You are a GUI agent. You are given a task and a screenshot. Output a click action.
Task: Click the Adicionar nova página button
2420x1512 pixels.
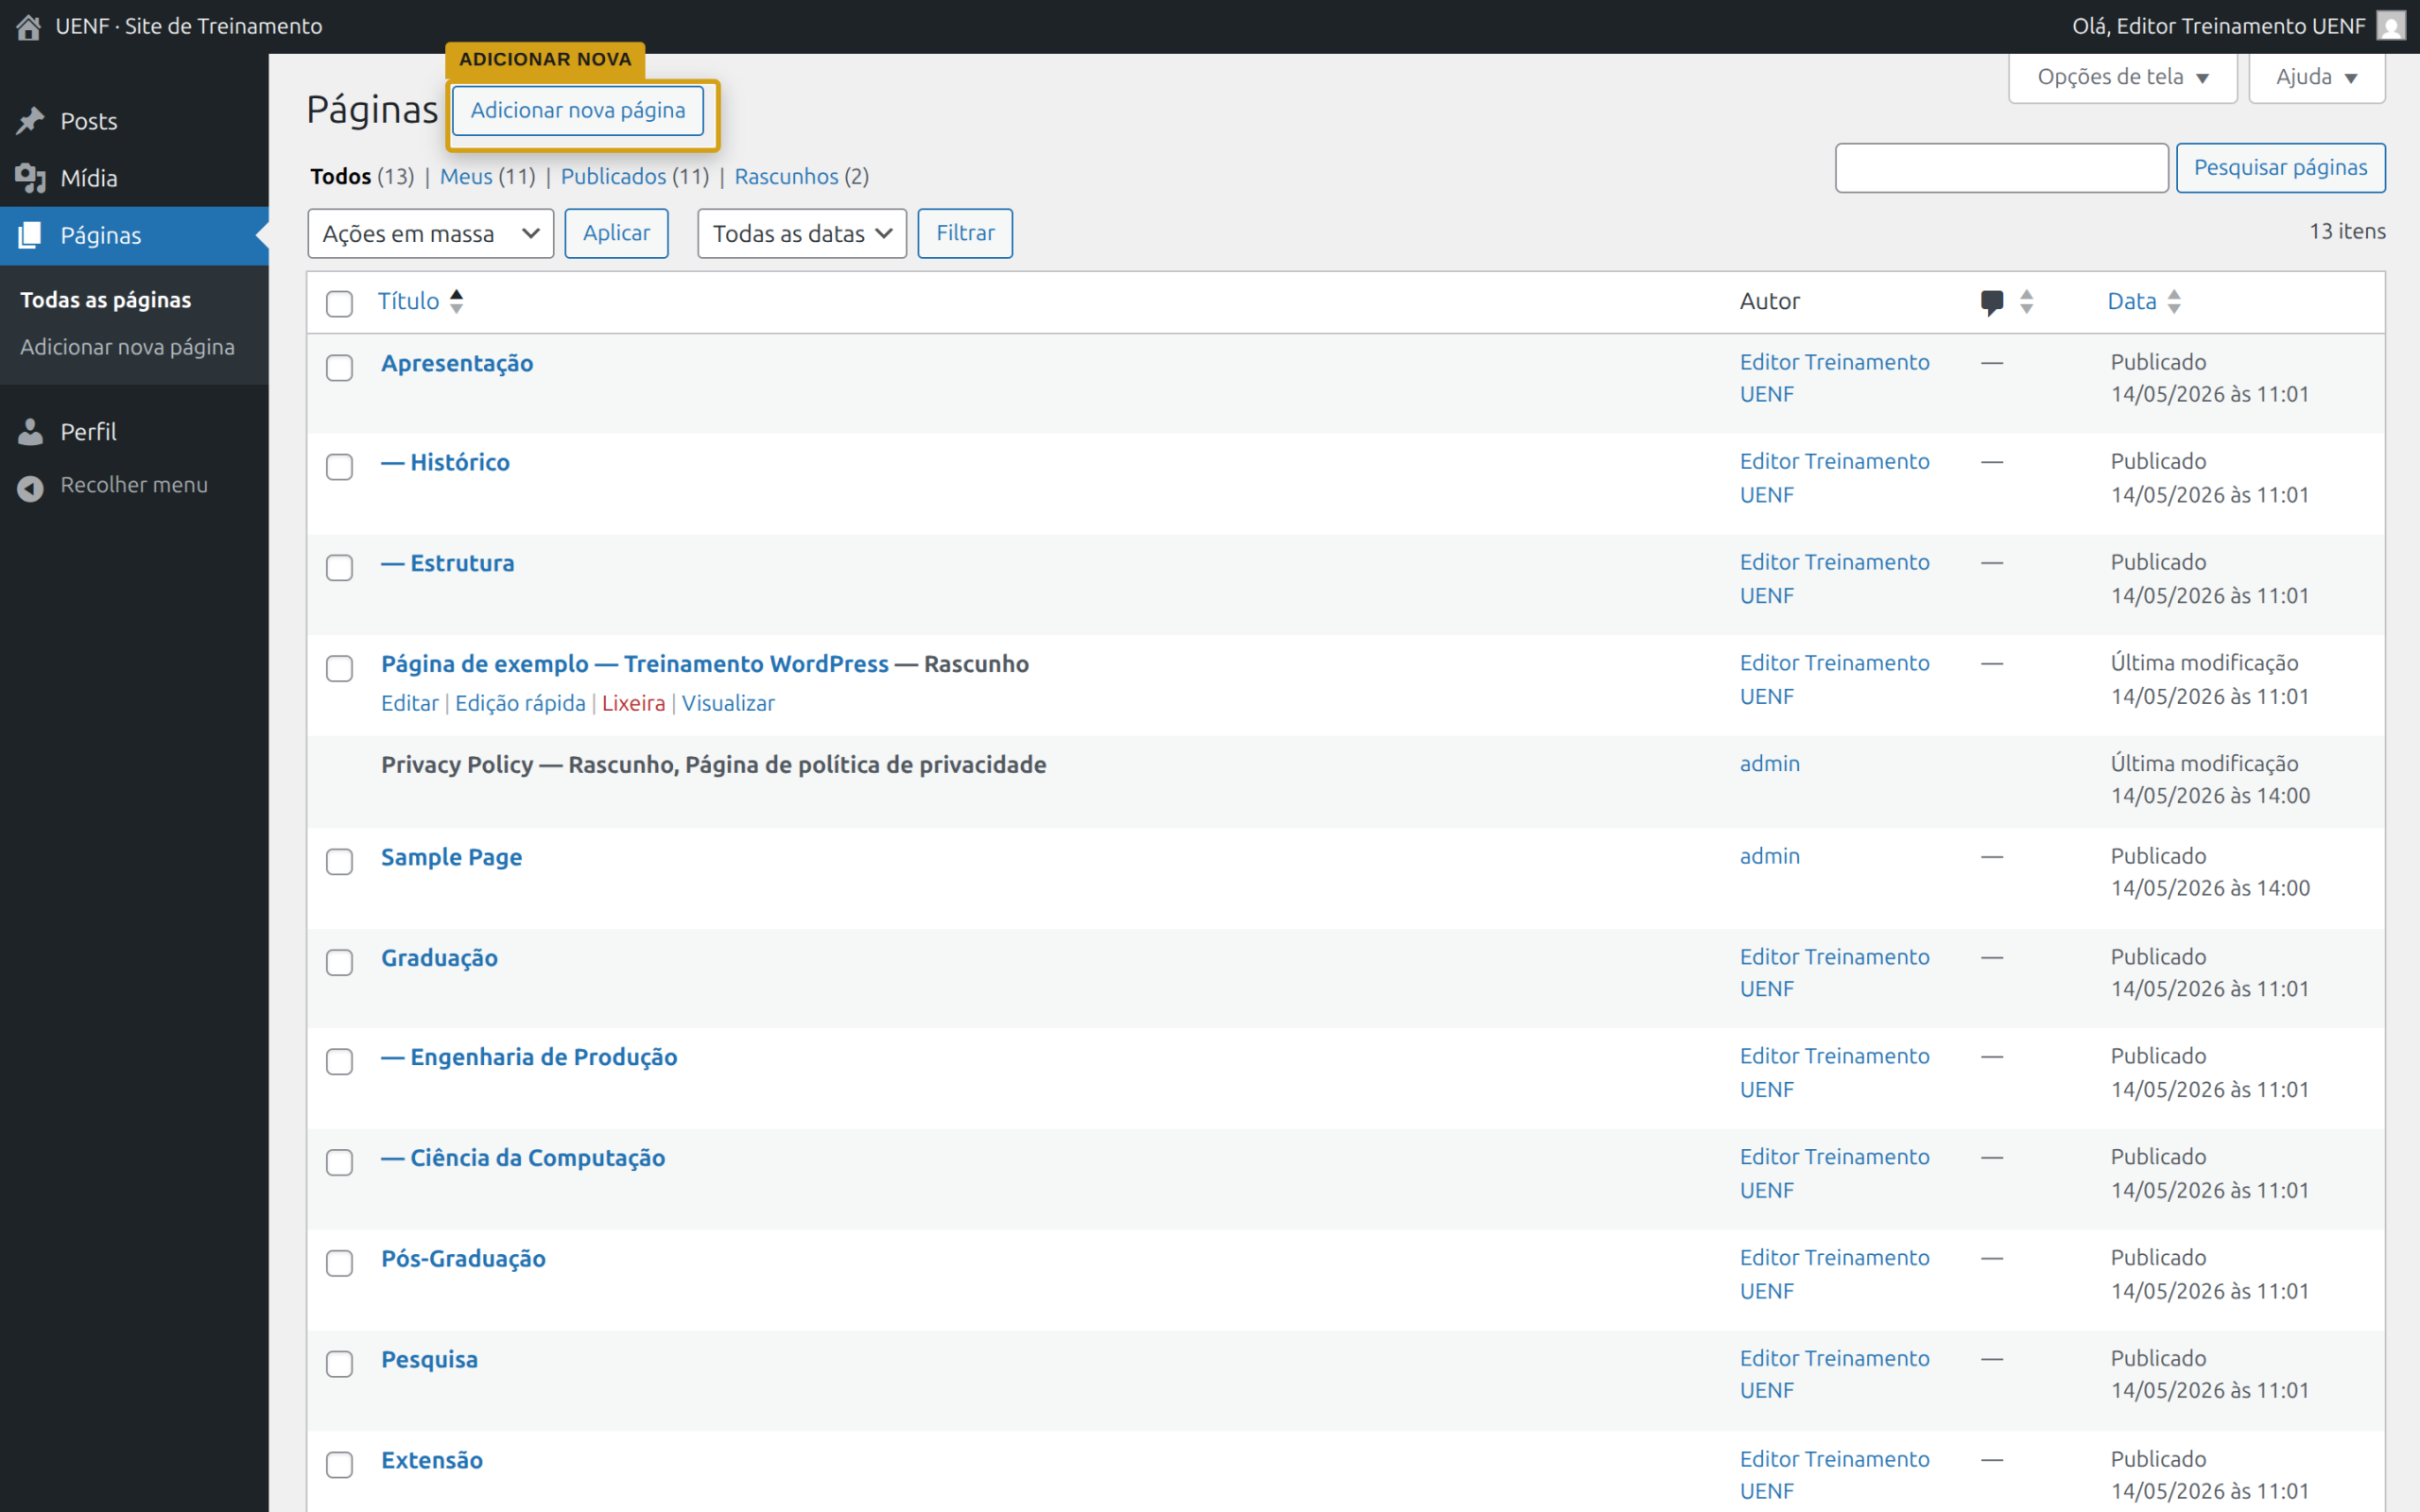(x=578, y=110)
